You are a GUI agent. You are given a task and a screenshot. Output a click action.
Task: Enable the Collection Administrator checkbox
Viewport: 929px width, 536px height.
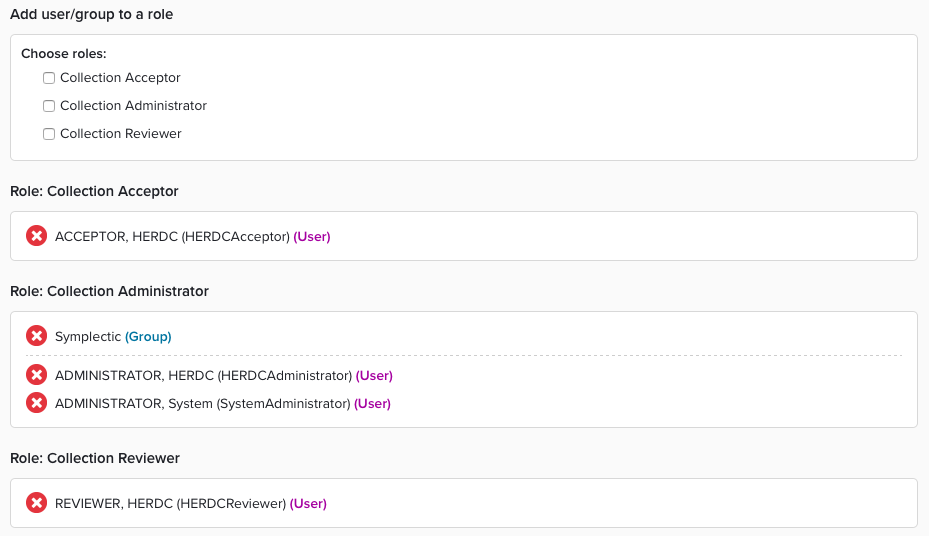coord(49,106)
